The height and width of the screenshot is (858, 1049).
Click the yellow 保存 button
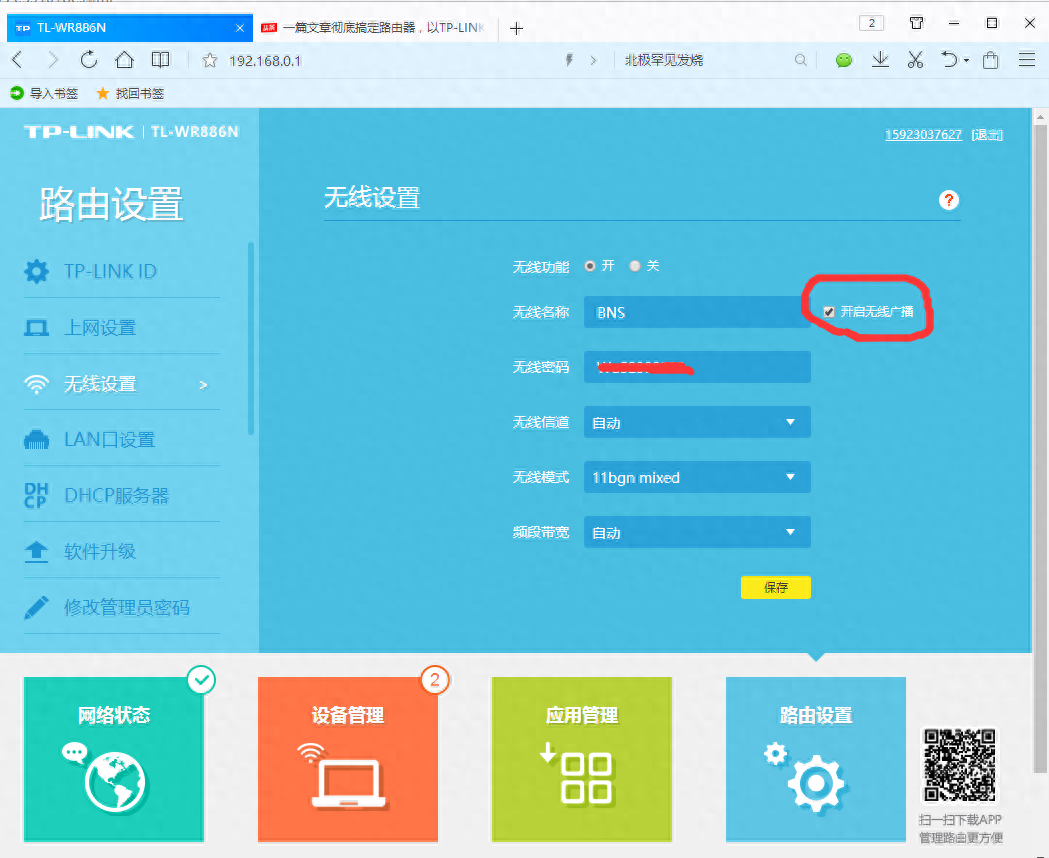coord(776,587)
